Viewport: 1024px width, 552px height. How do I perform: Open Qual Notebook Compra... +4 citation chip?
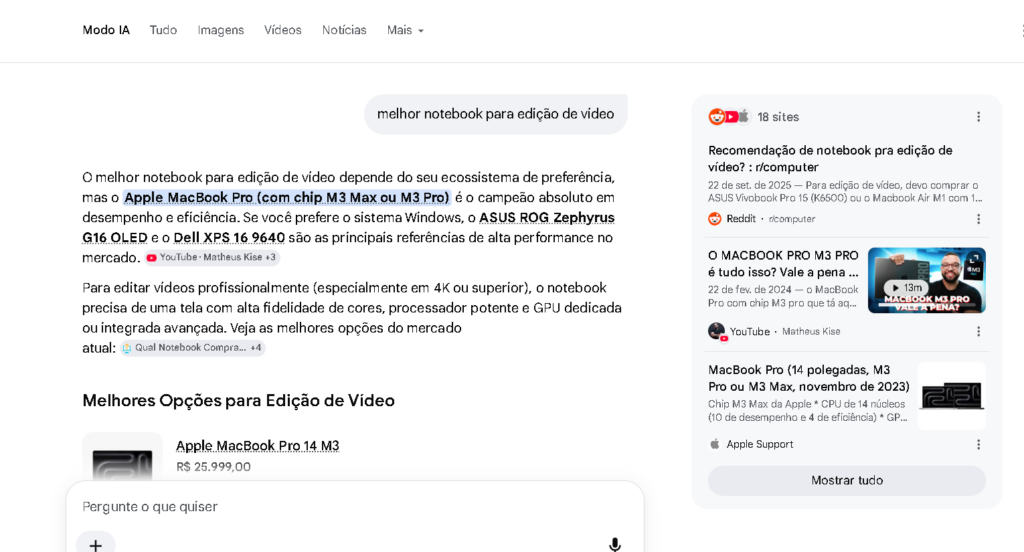point(193,348)
